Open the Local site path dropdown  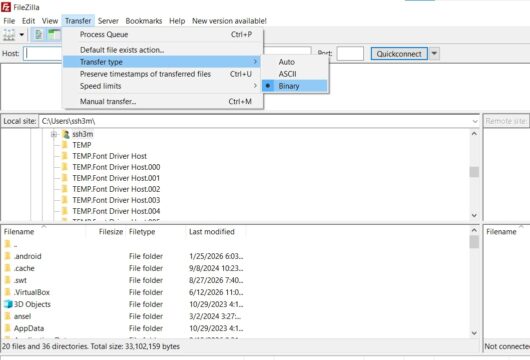click(475, 121)
